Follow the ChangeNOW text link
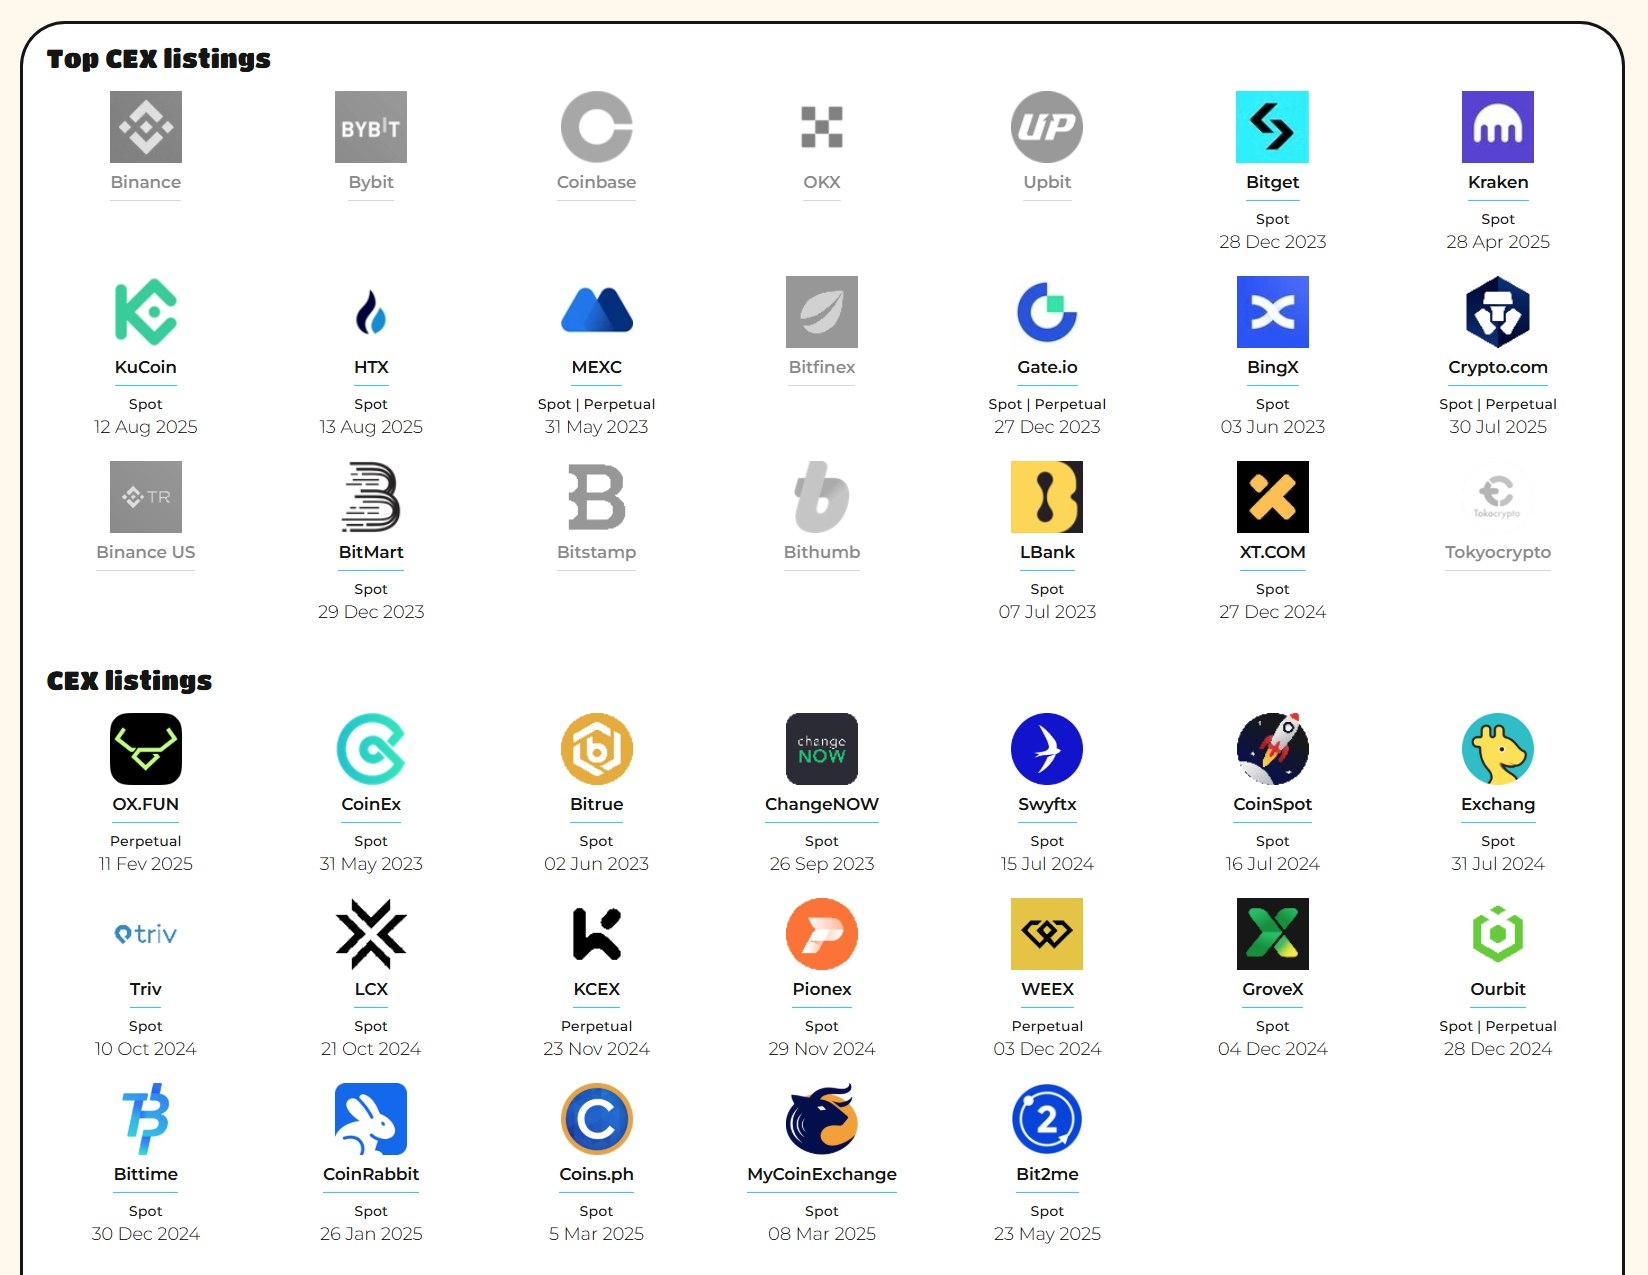1648x1275 pixels. (x=821, y=804)
